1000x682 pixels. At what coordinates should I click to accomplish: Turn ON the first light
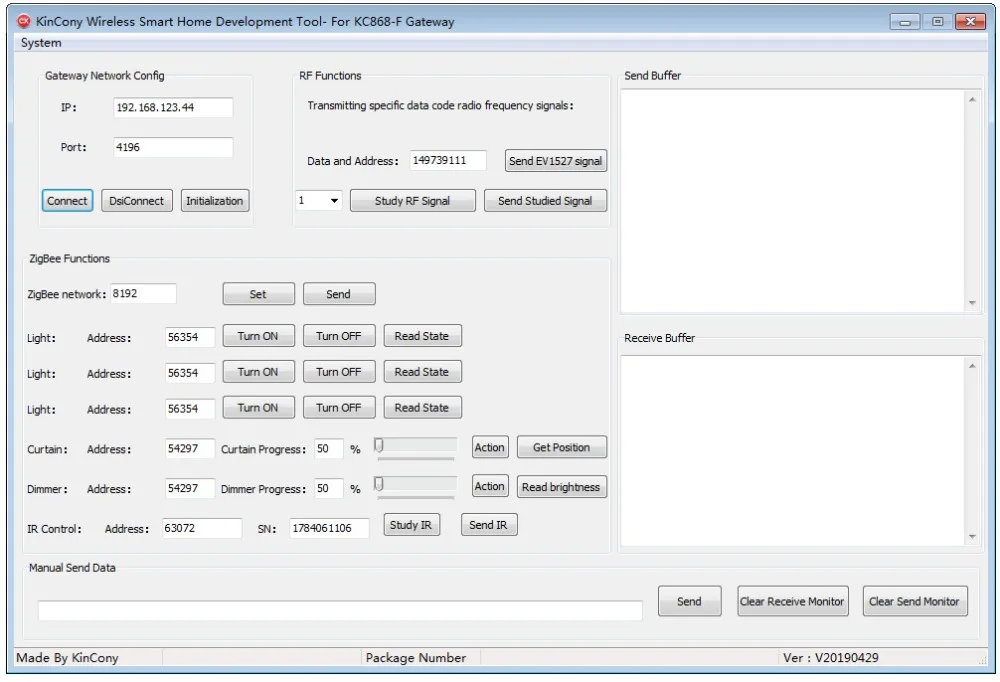pyautogui.click(x=258, y=335)
